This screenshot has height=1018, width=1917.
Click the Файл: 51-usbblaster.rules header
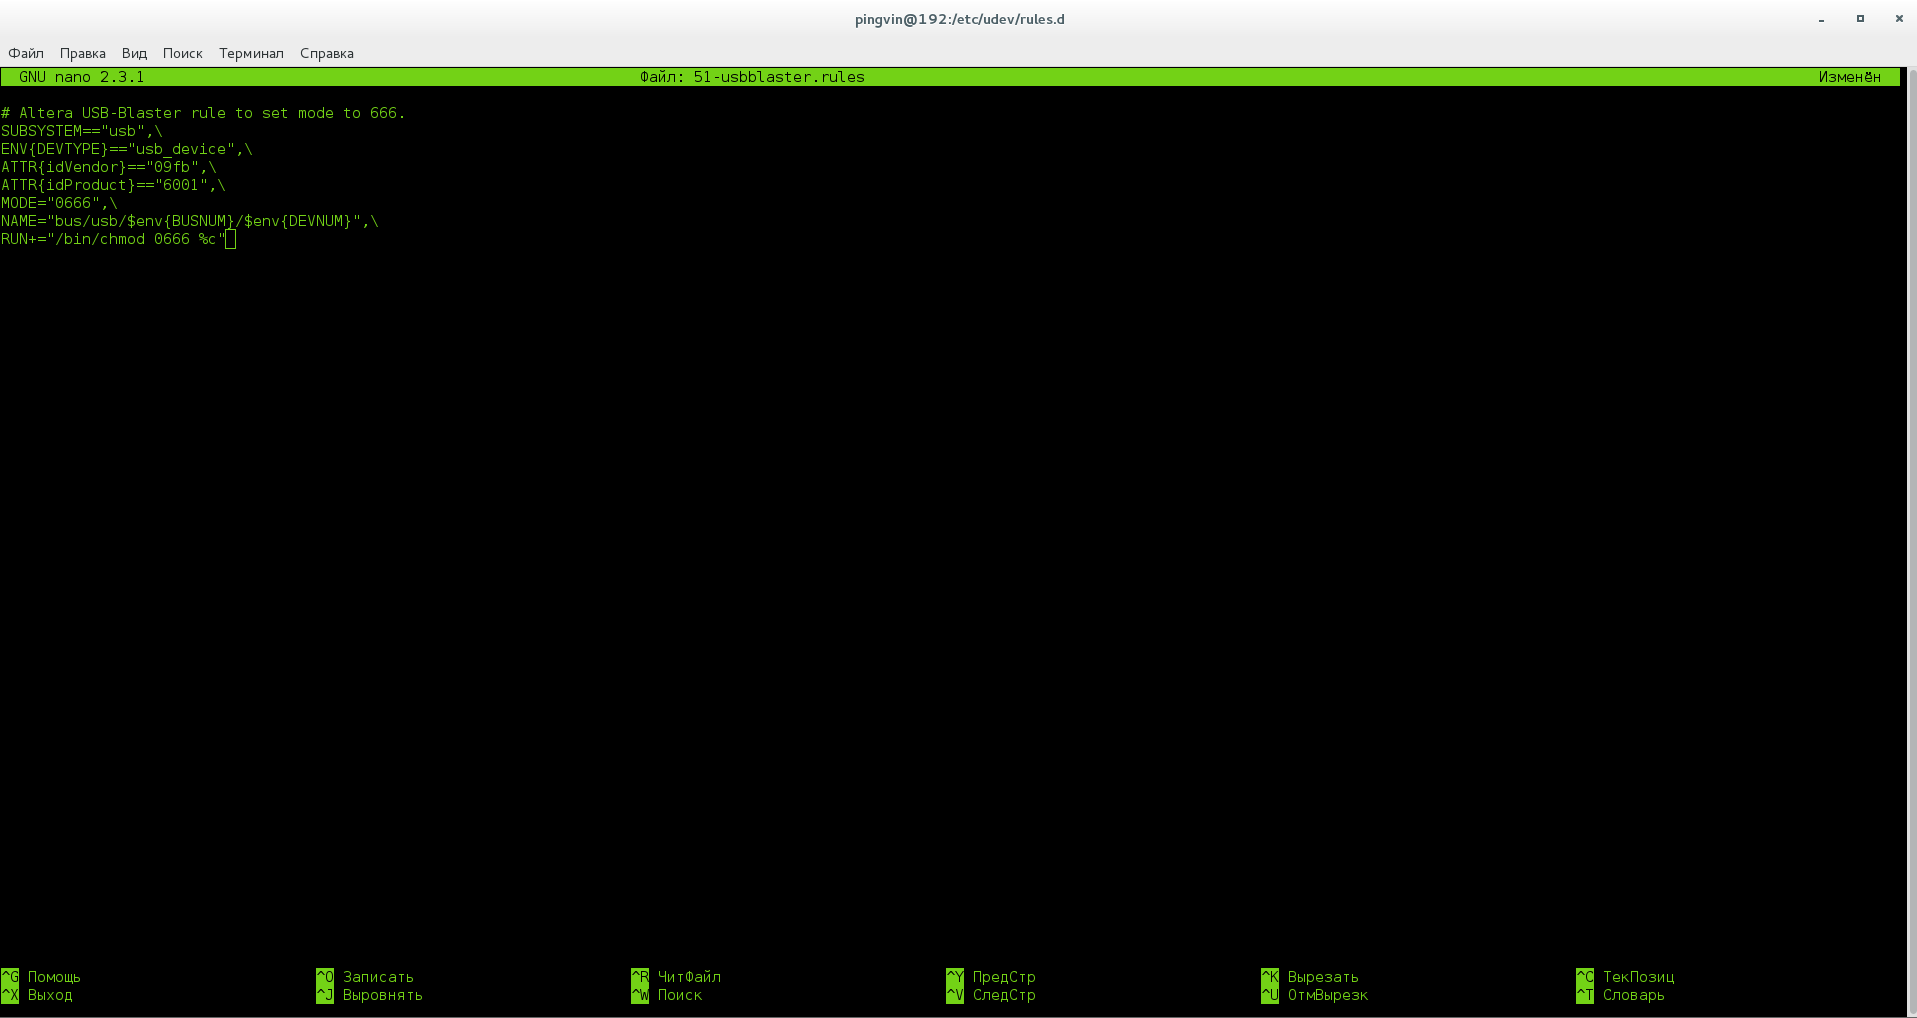coord(752,77)
